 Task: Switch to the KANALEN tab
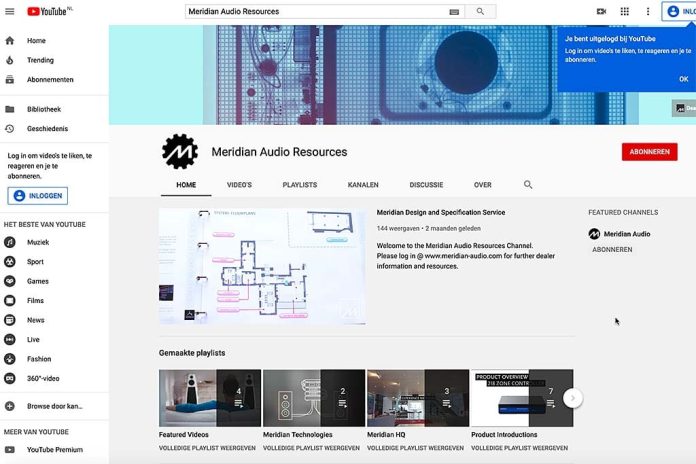(363, 185)
